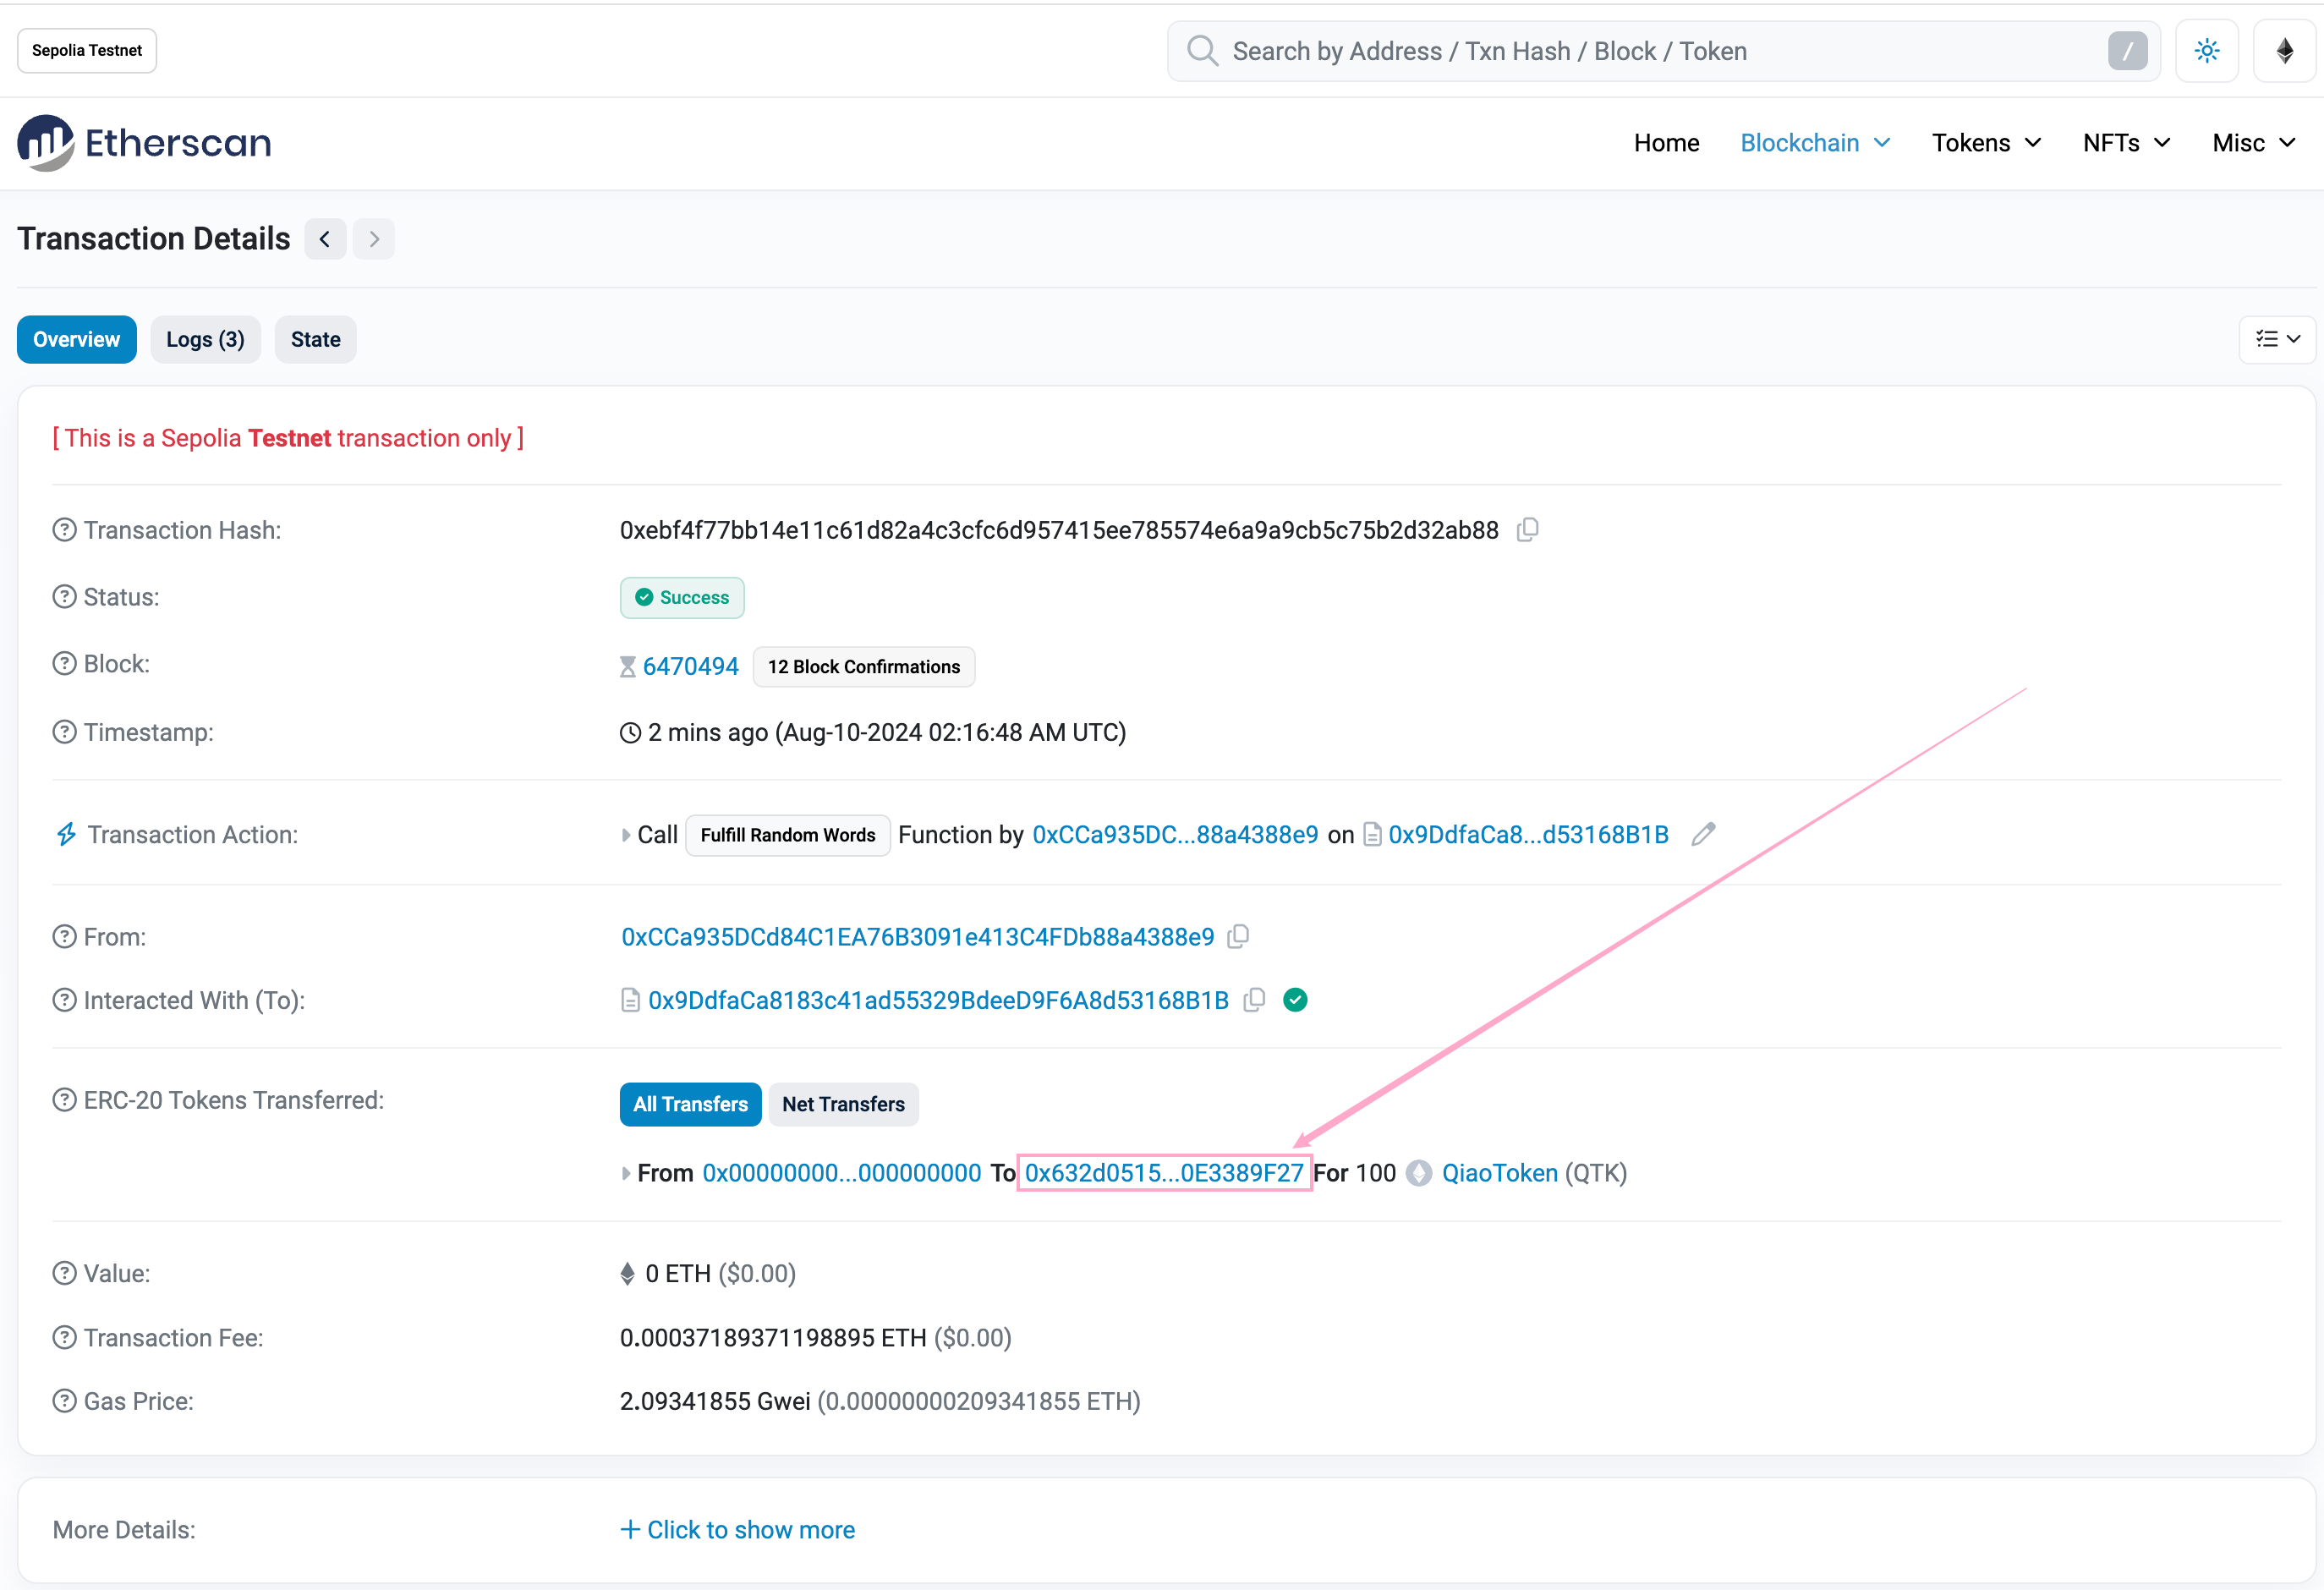Open full From address 0xCCa935DCd84C1EA76B3091e413C4FDb88a4388e9

[917, 937]
